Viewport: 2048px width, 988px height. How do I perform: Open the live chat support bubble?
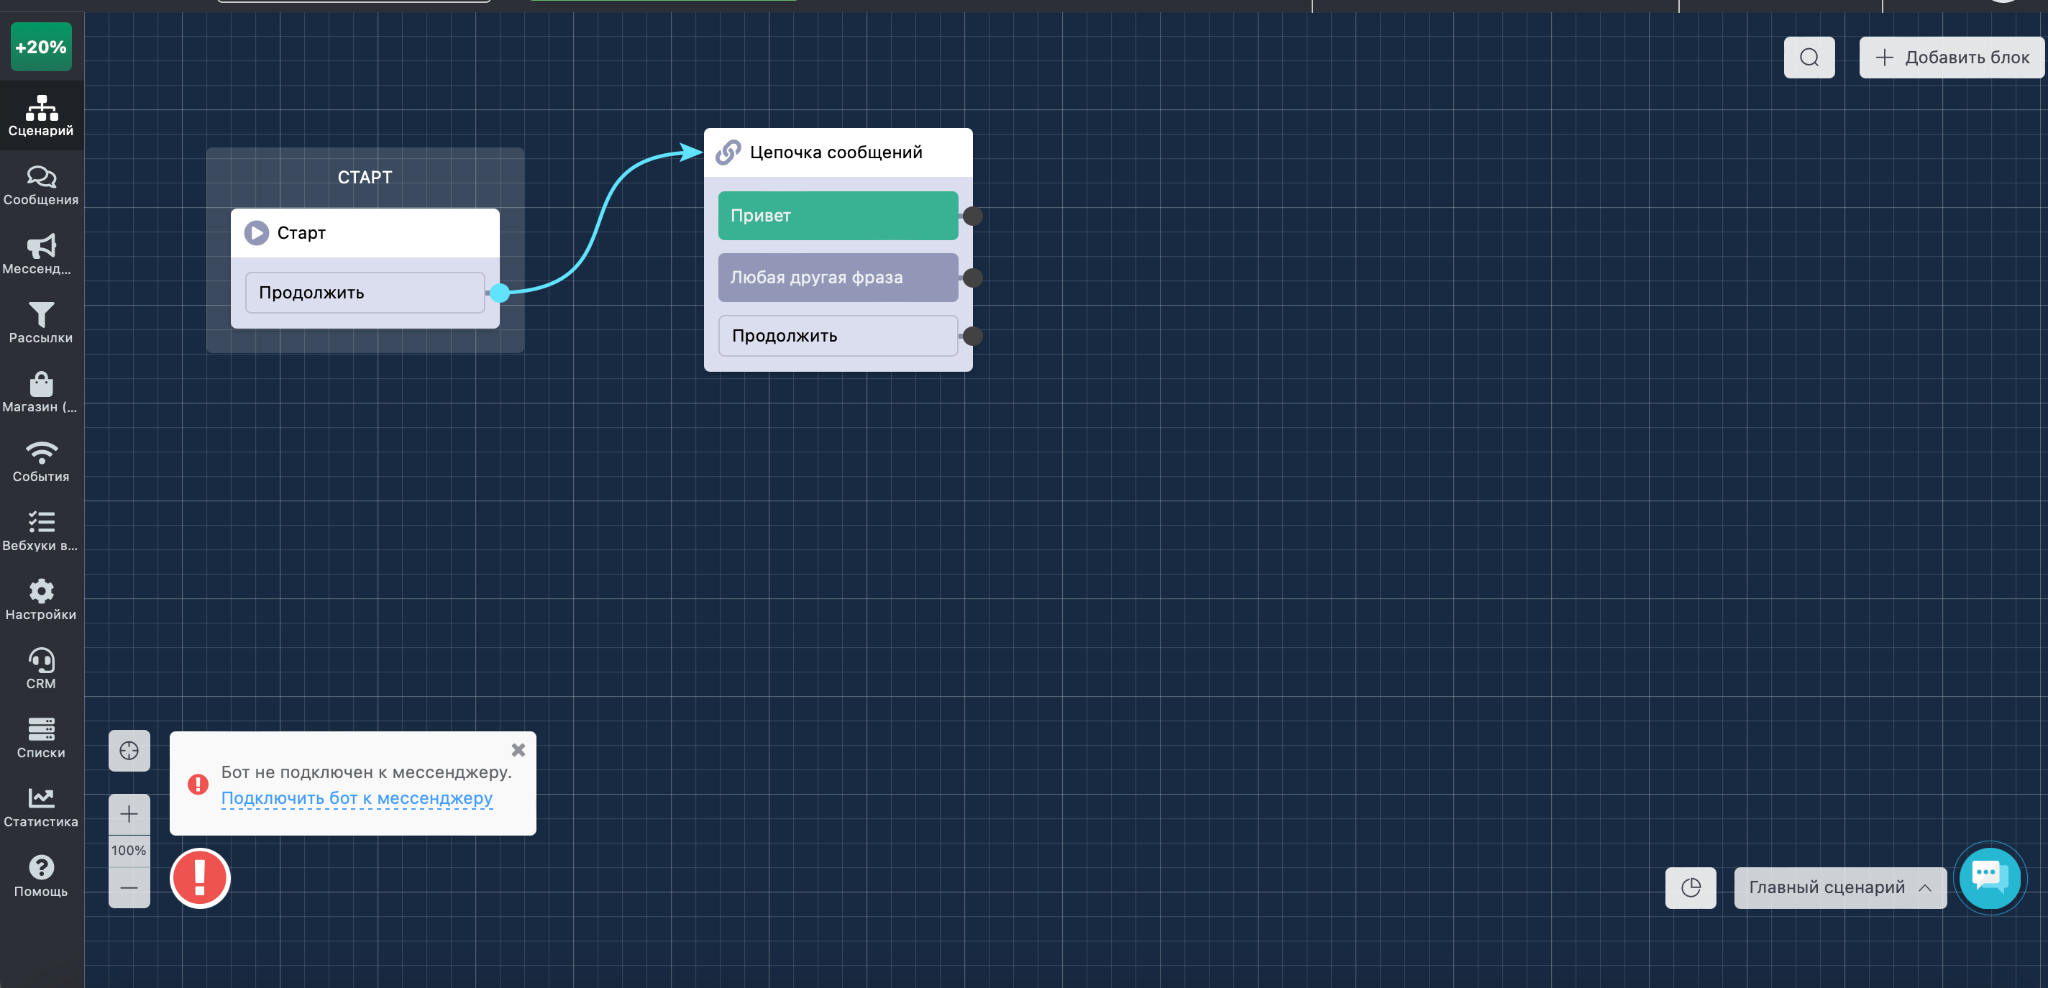[x=1990, y=877]
